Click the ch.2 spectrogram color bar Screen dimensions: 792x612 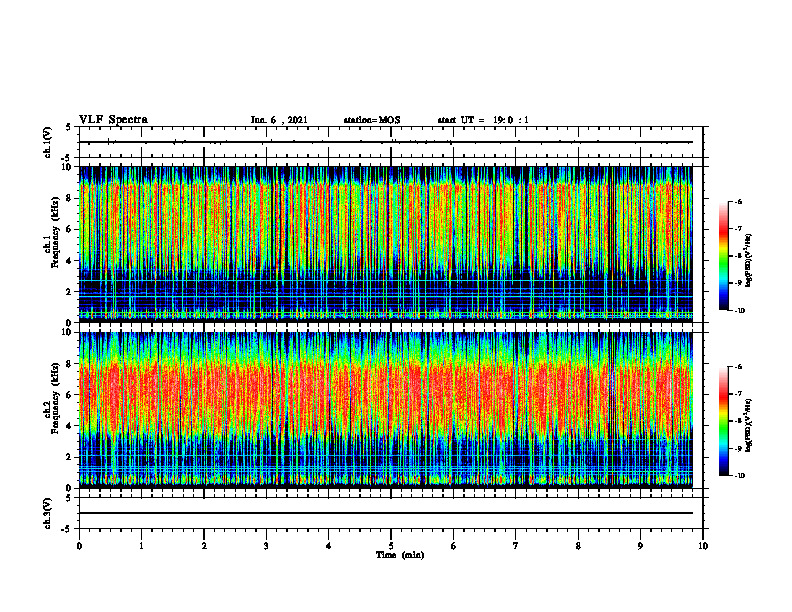pyautogui.click(x=723, y=421)
